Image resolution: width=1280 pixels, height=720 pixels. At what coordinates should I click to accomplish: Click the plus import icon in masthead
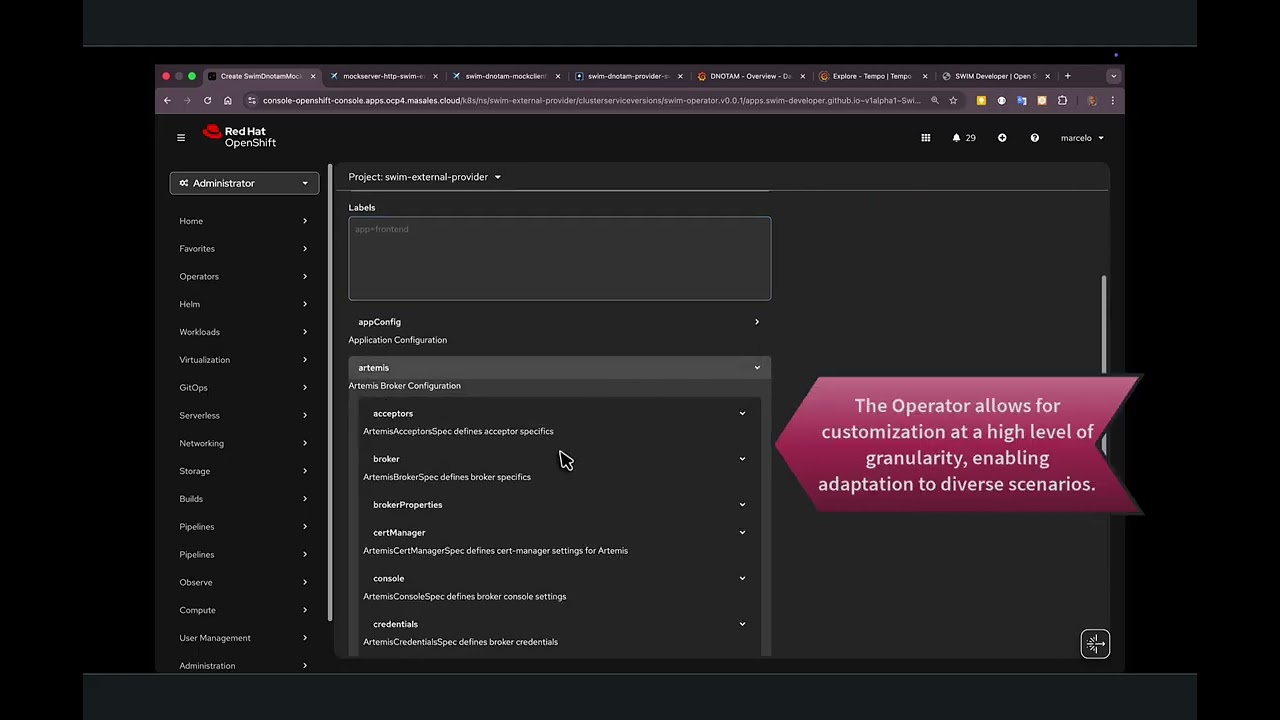click(1002, 138)
